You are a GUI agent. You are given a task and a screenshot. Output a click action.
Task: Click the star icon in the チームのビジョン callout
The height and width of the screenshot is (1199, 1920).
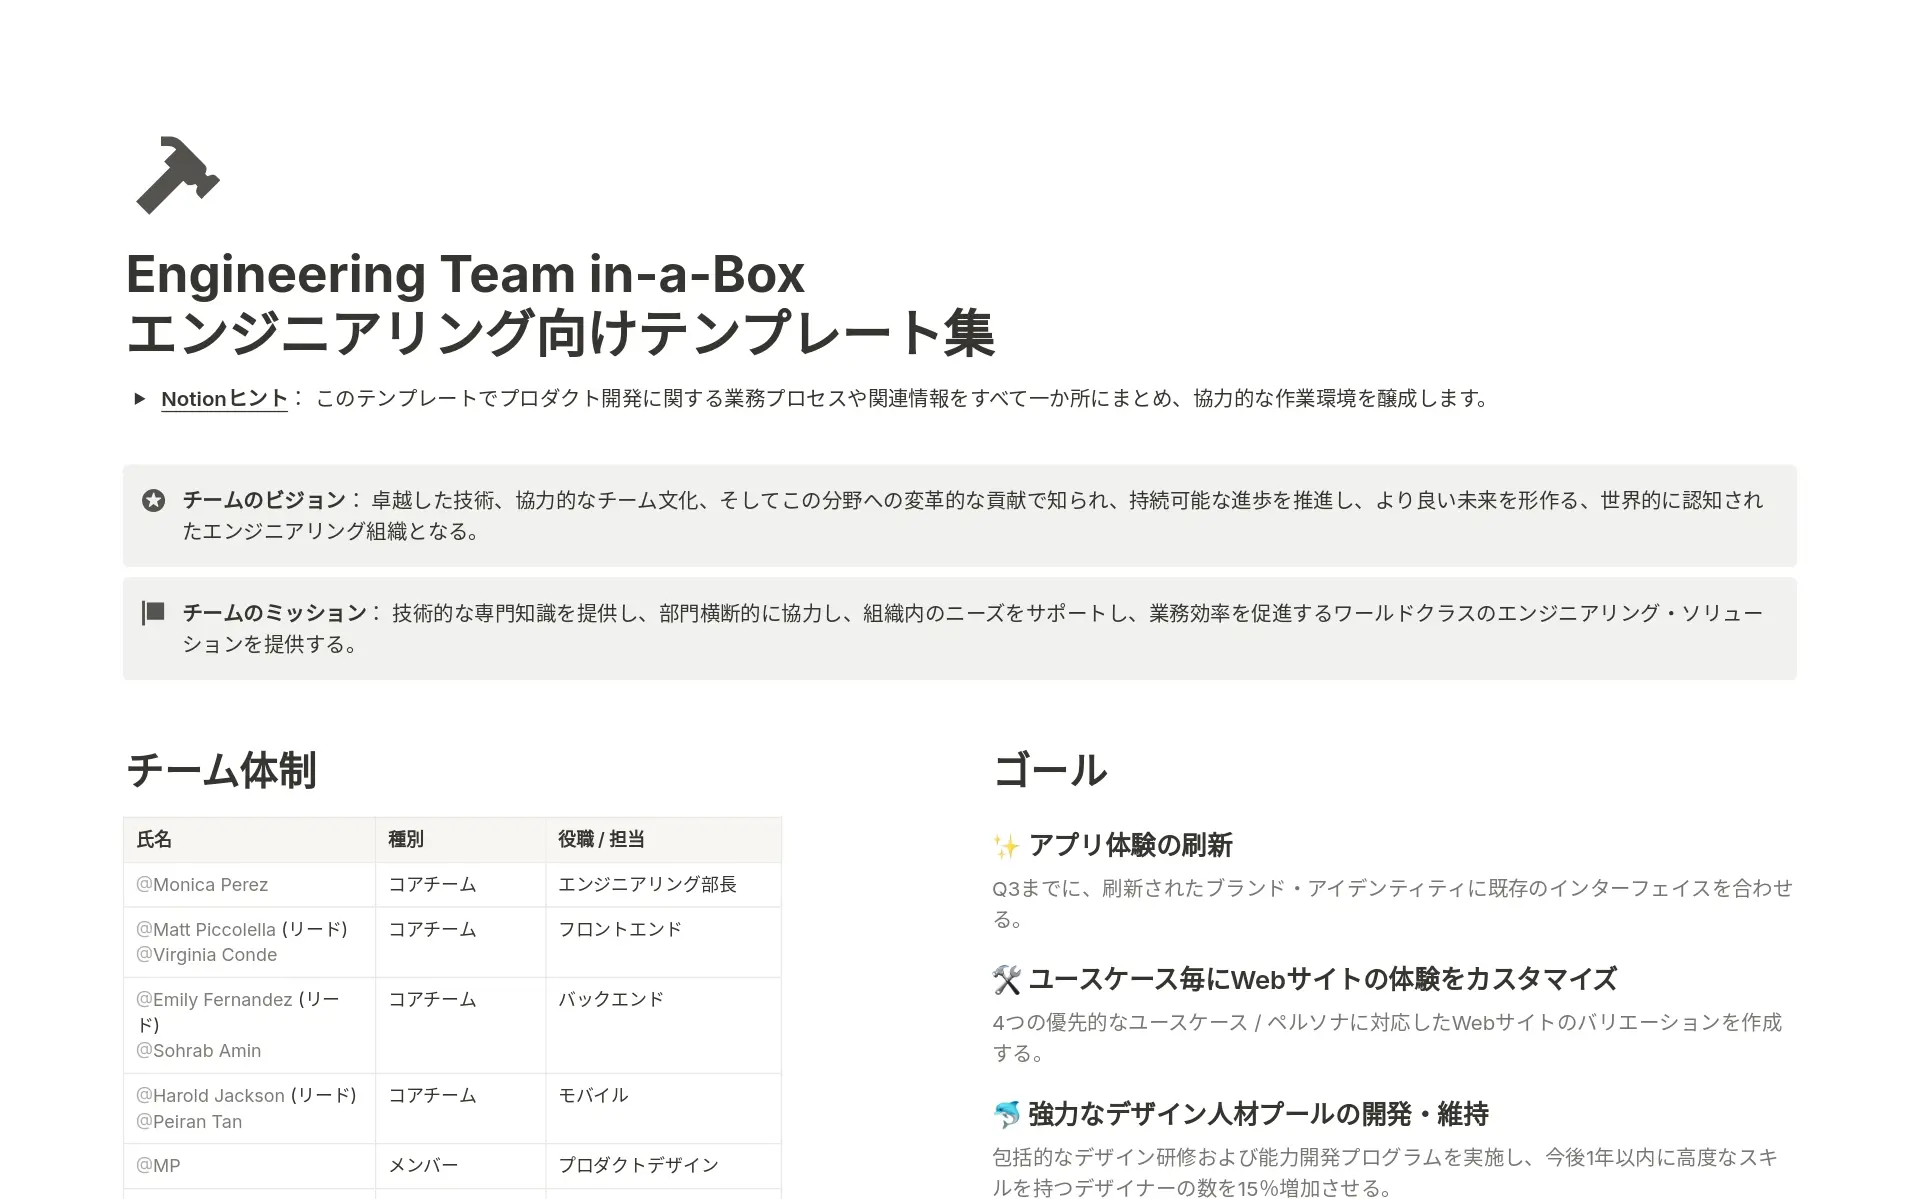(153, 501)
